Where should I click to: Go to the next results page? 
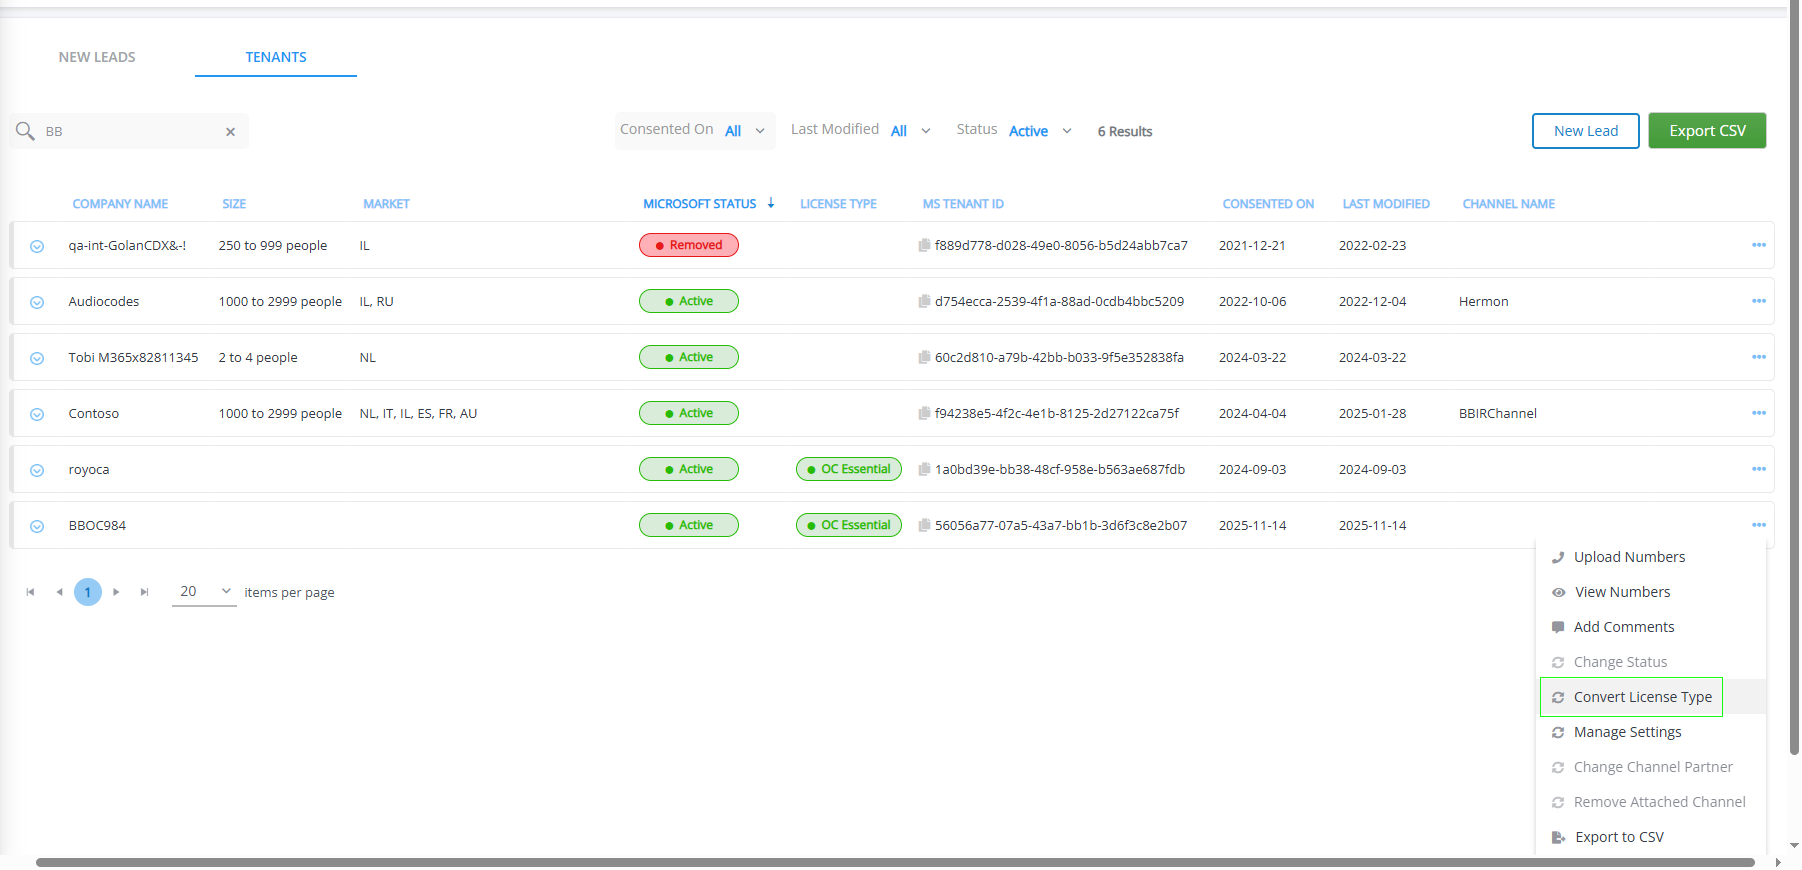pyautogui.click(x=117, y=592)
